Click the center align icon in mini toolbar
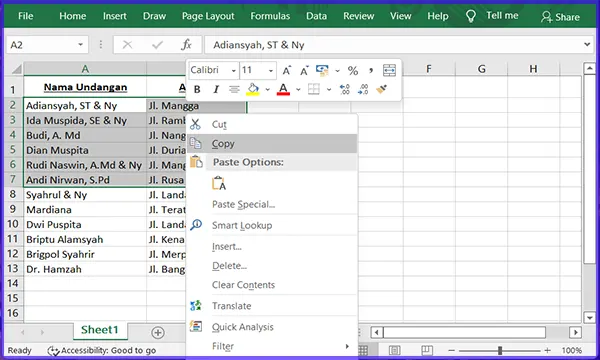Image resolution: width=600 pixels, height=360 pixels. (x=234, y=90)
